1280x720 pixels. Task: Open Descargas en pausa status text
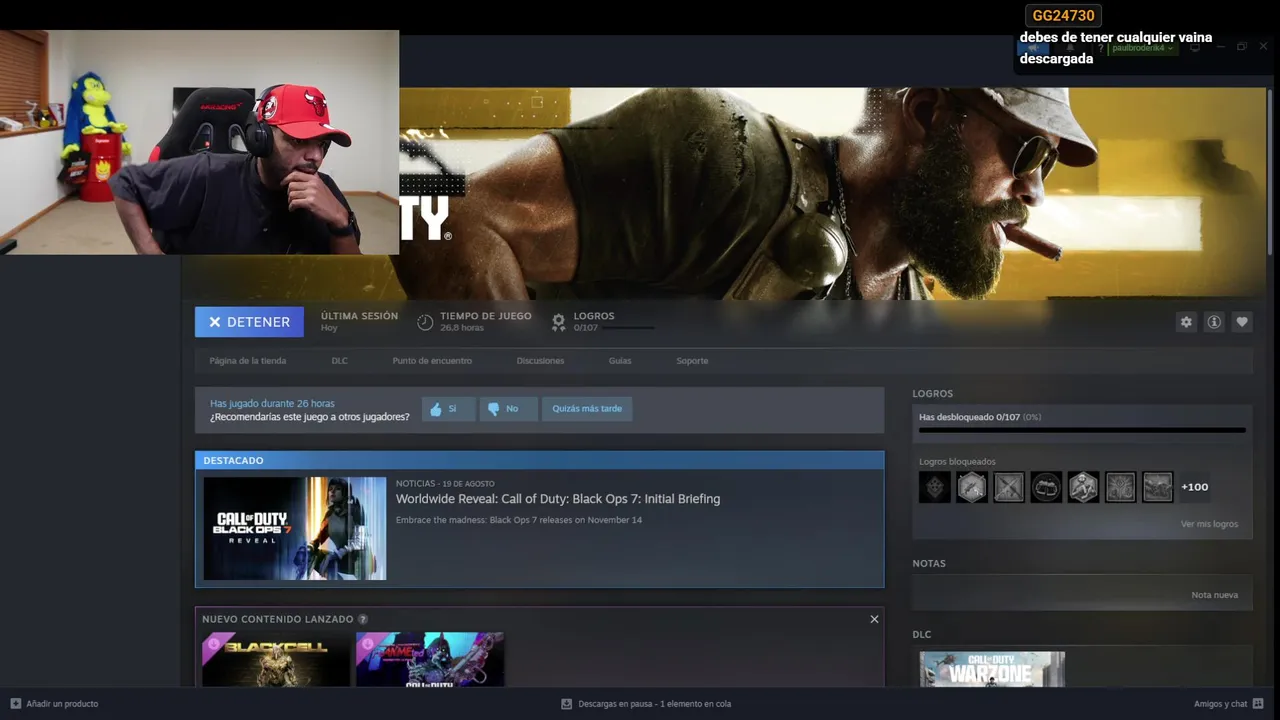click(x=654, y=704)
